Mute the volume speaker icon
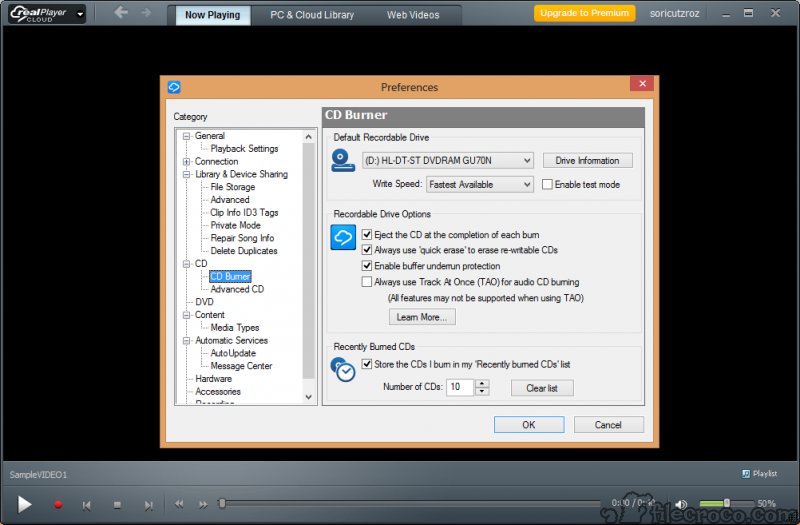Viewport: 800px width, 525px height. (681, 504)
